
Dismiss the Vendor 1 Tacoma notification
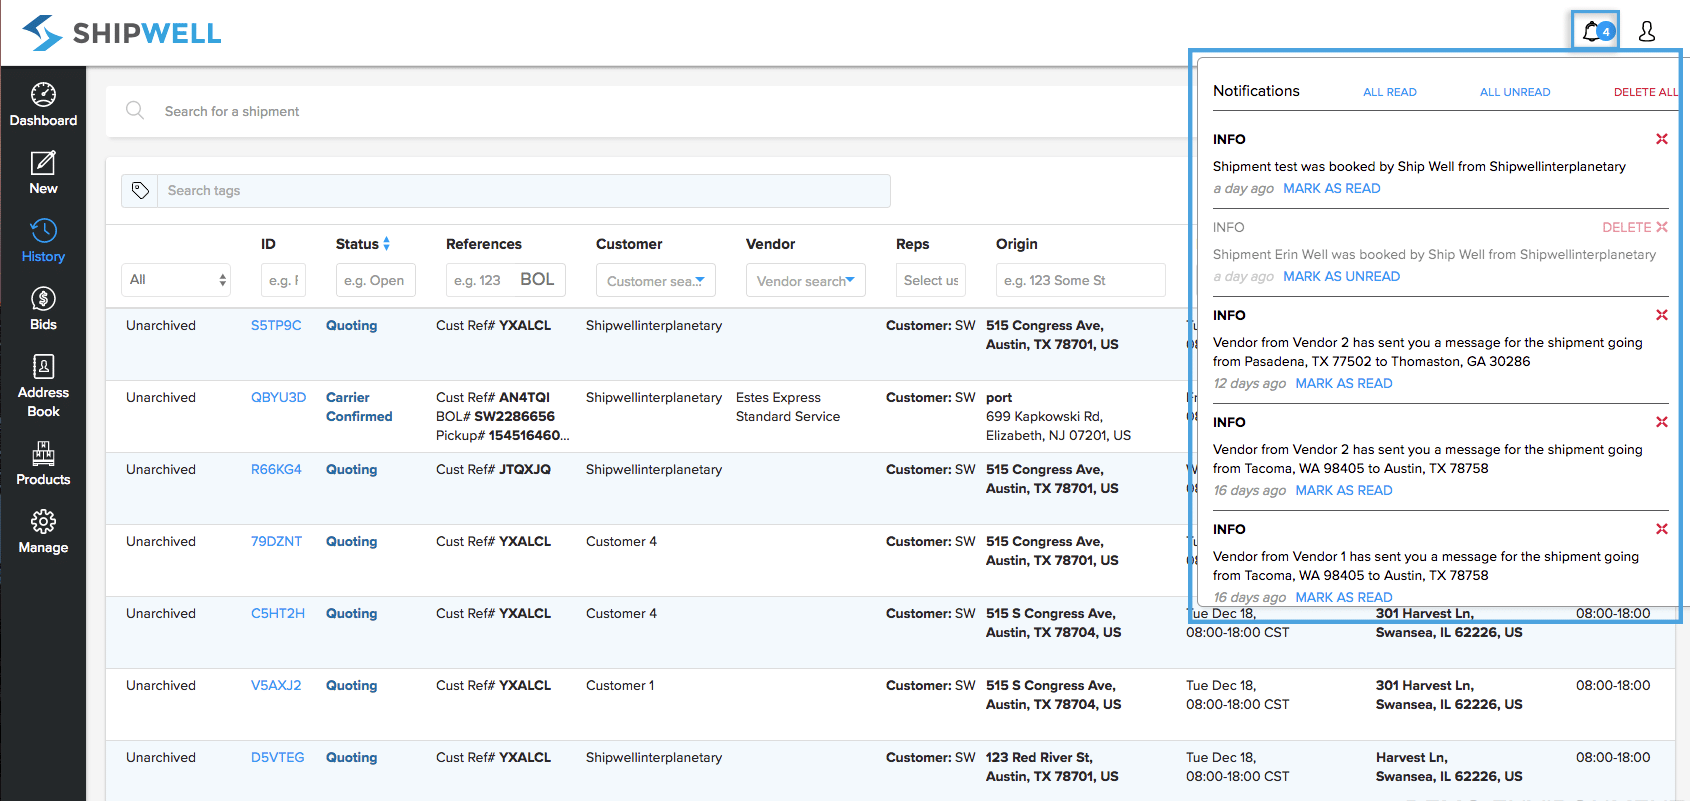coord(1661,529)
